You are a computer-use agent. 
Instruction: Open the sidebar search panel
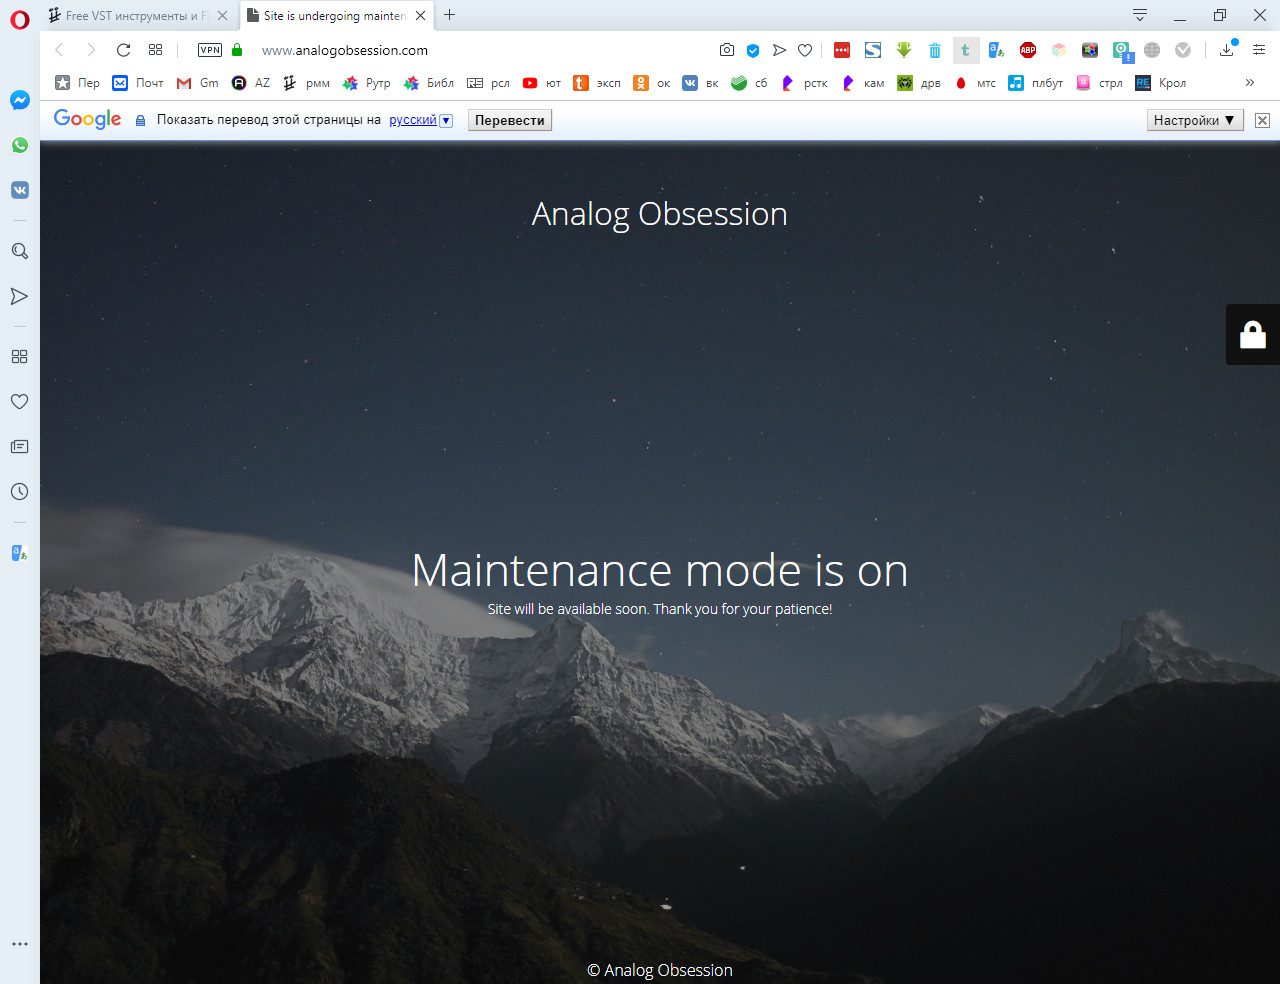point(20,251)
